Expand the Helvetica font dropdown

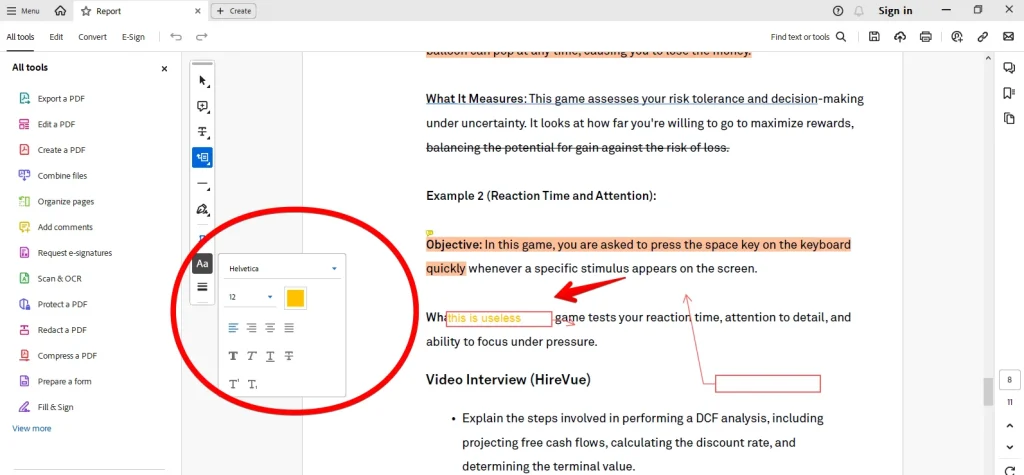(283, 269)
